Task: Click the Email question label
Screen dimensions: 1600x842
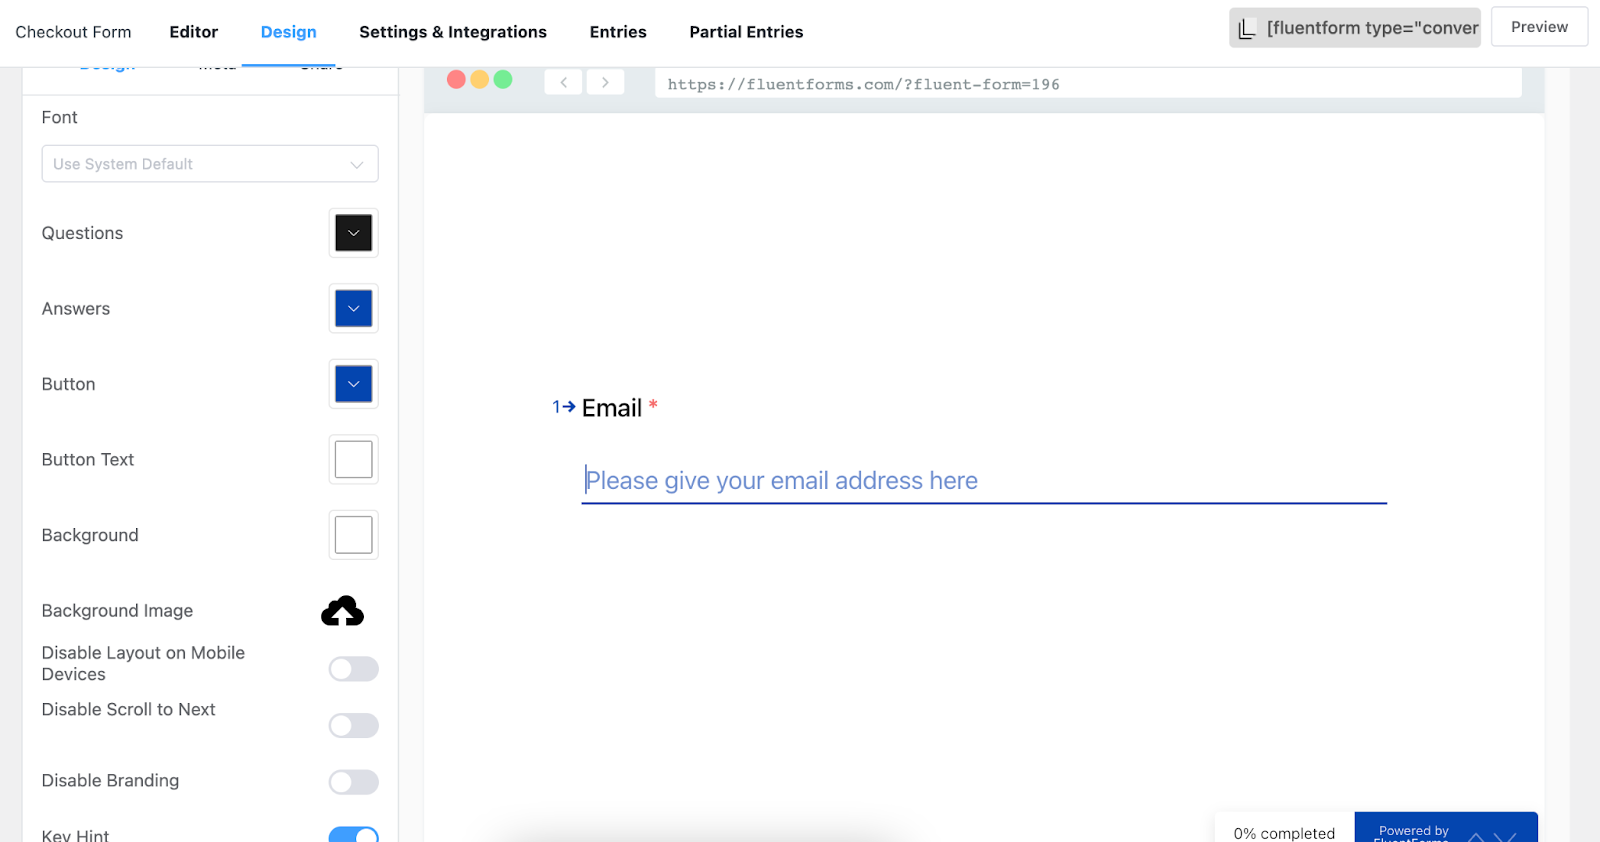Action: click(612, 408)
